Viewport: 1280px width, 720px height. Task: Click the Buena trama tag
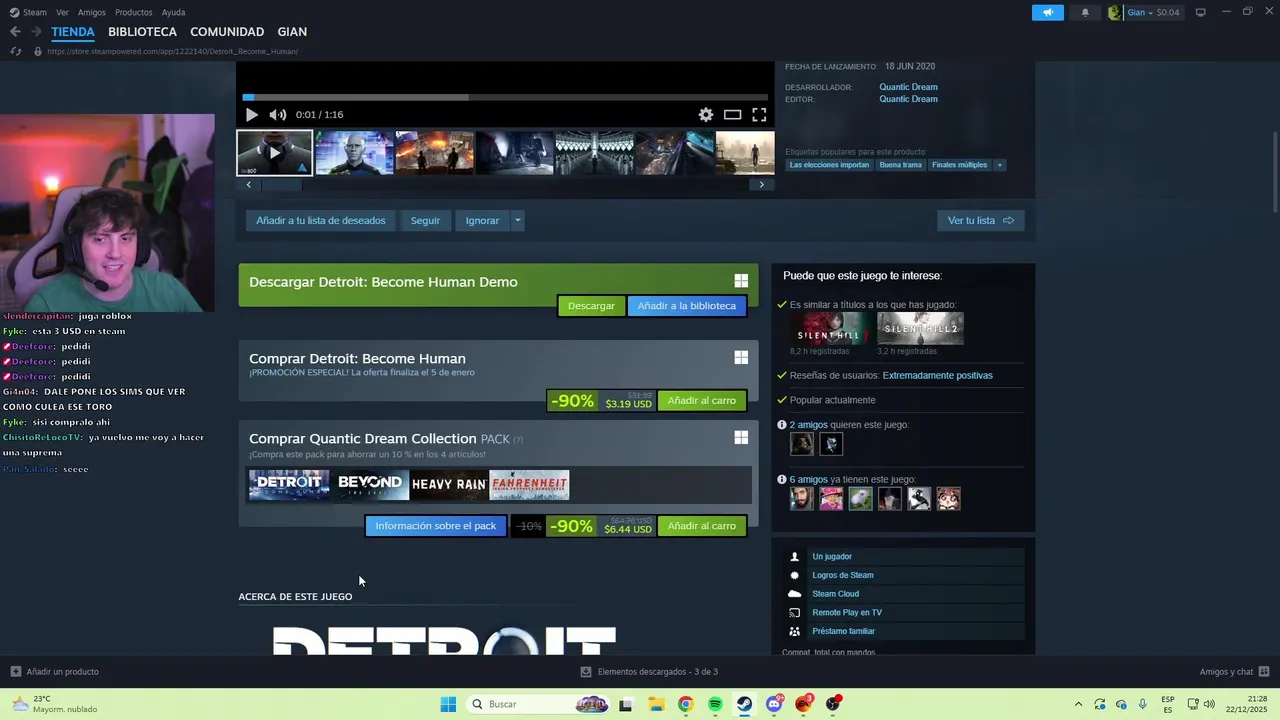tap(900, 165)
